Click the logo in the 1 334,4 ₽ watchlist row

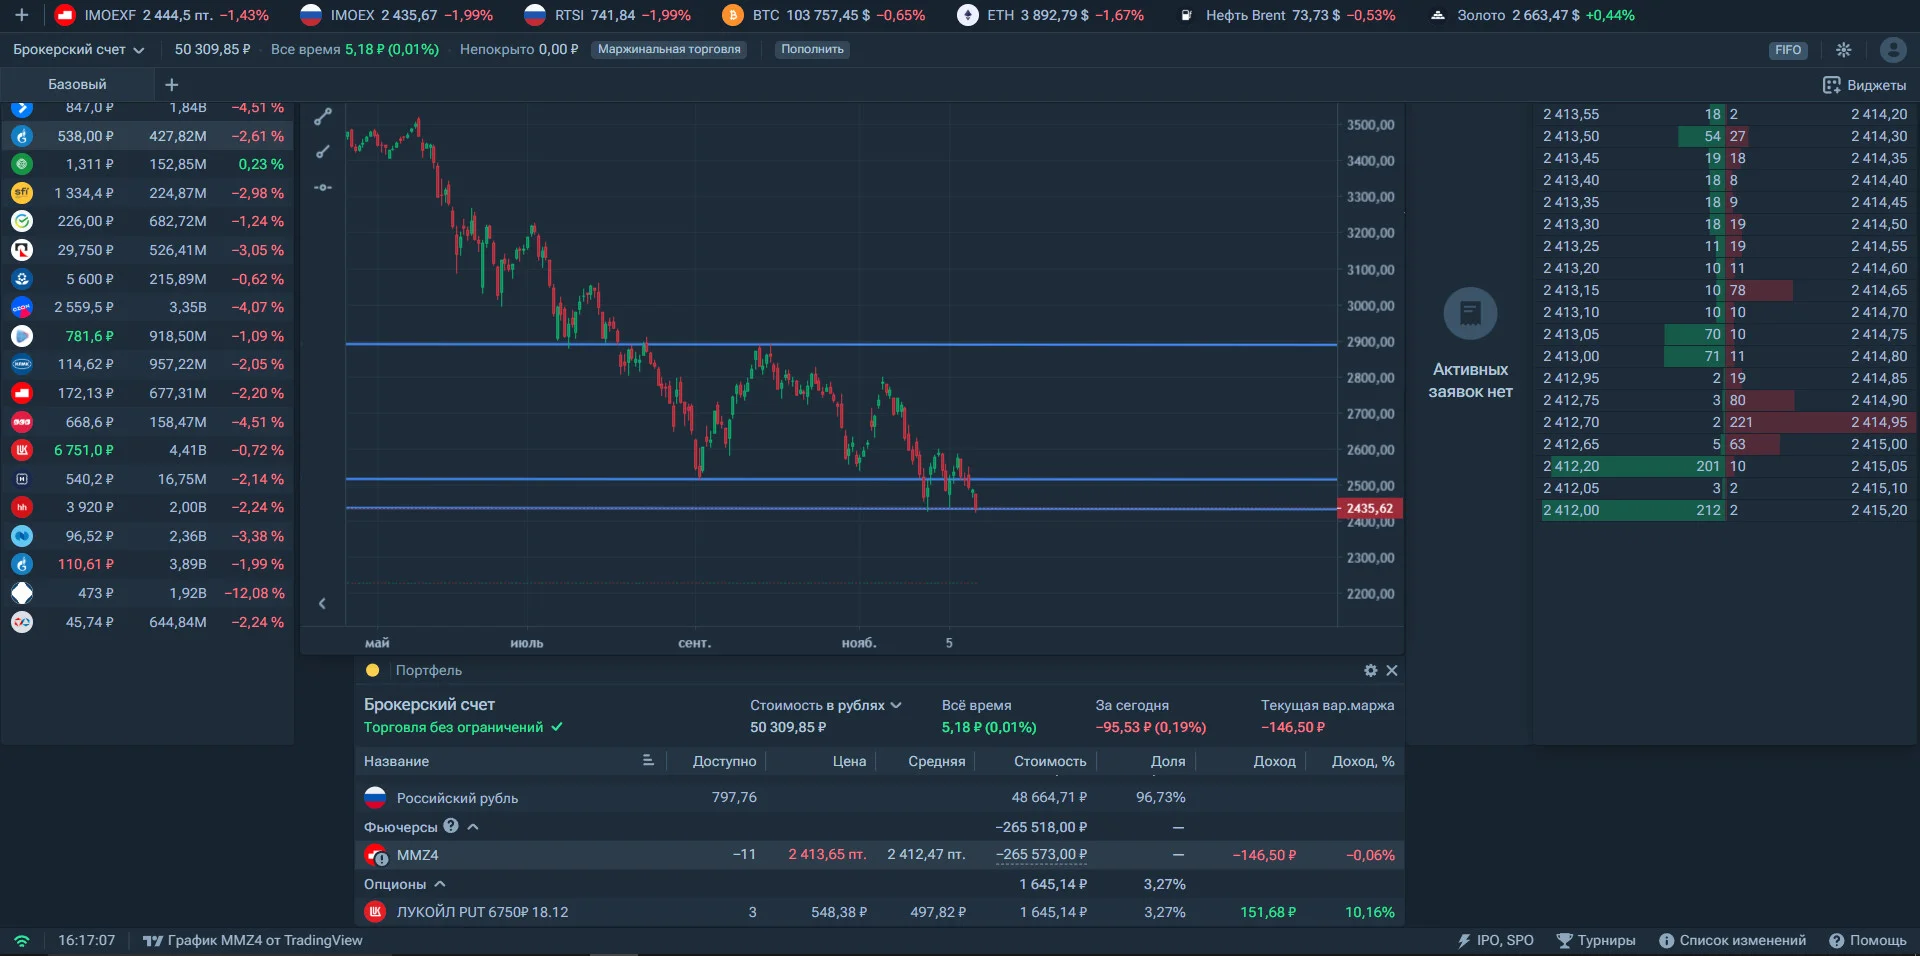coord(22,193)
